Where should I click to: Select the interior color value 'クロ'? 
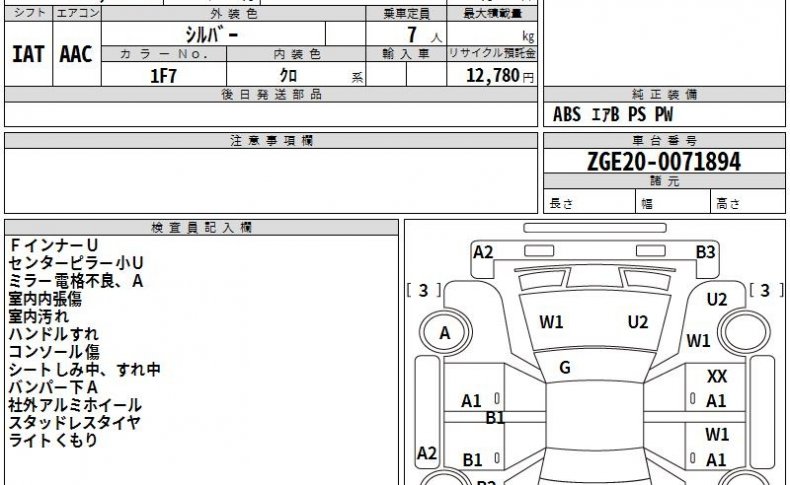click(288, 76)
